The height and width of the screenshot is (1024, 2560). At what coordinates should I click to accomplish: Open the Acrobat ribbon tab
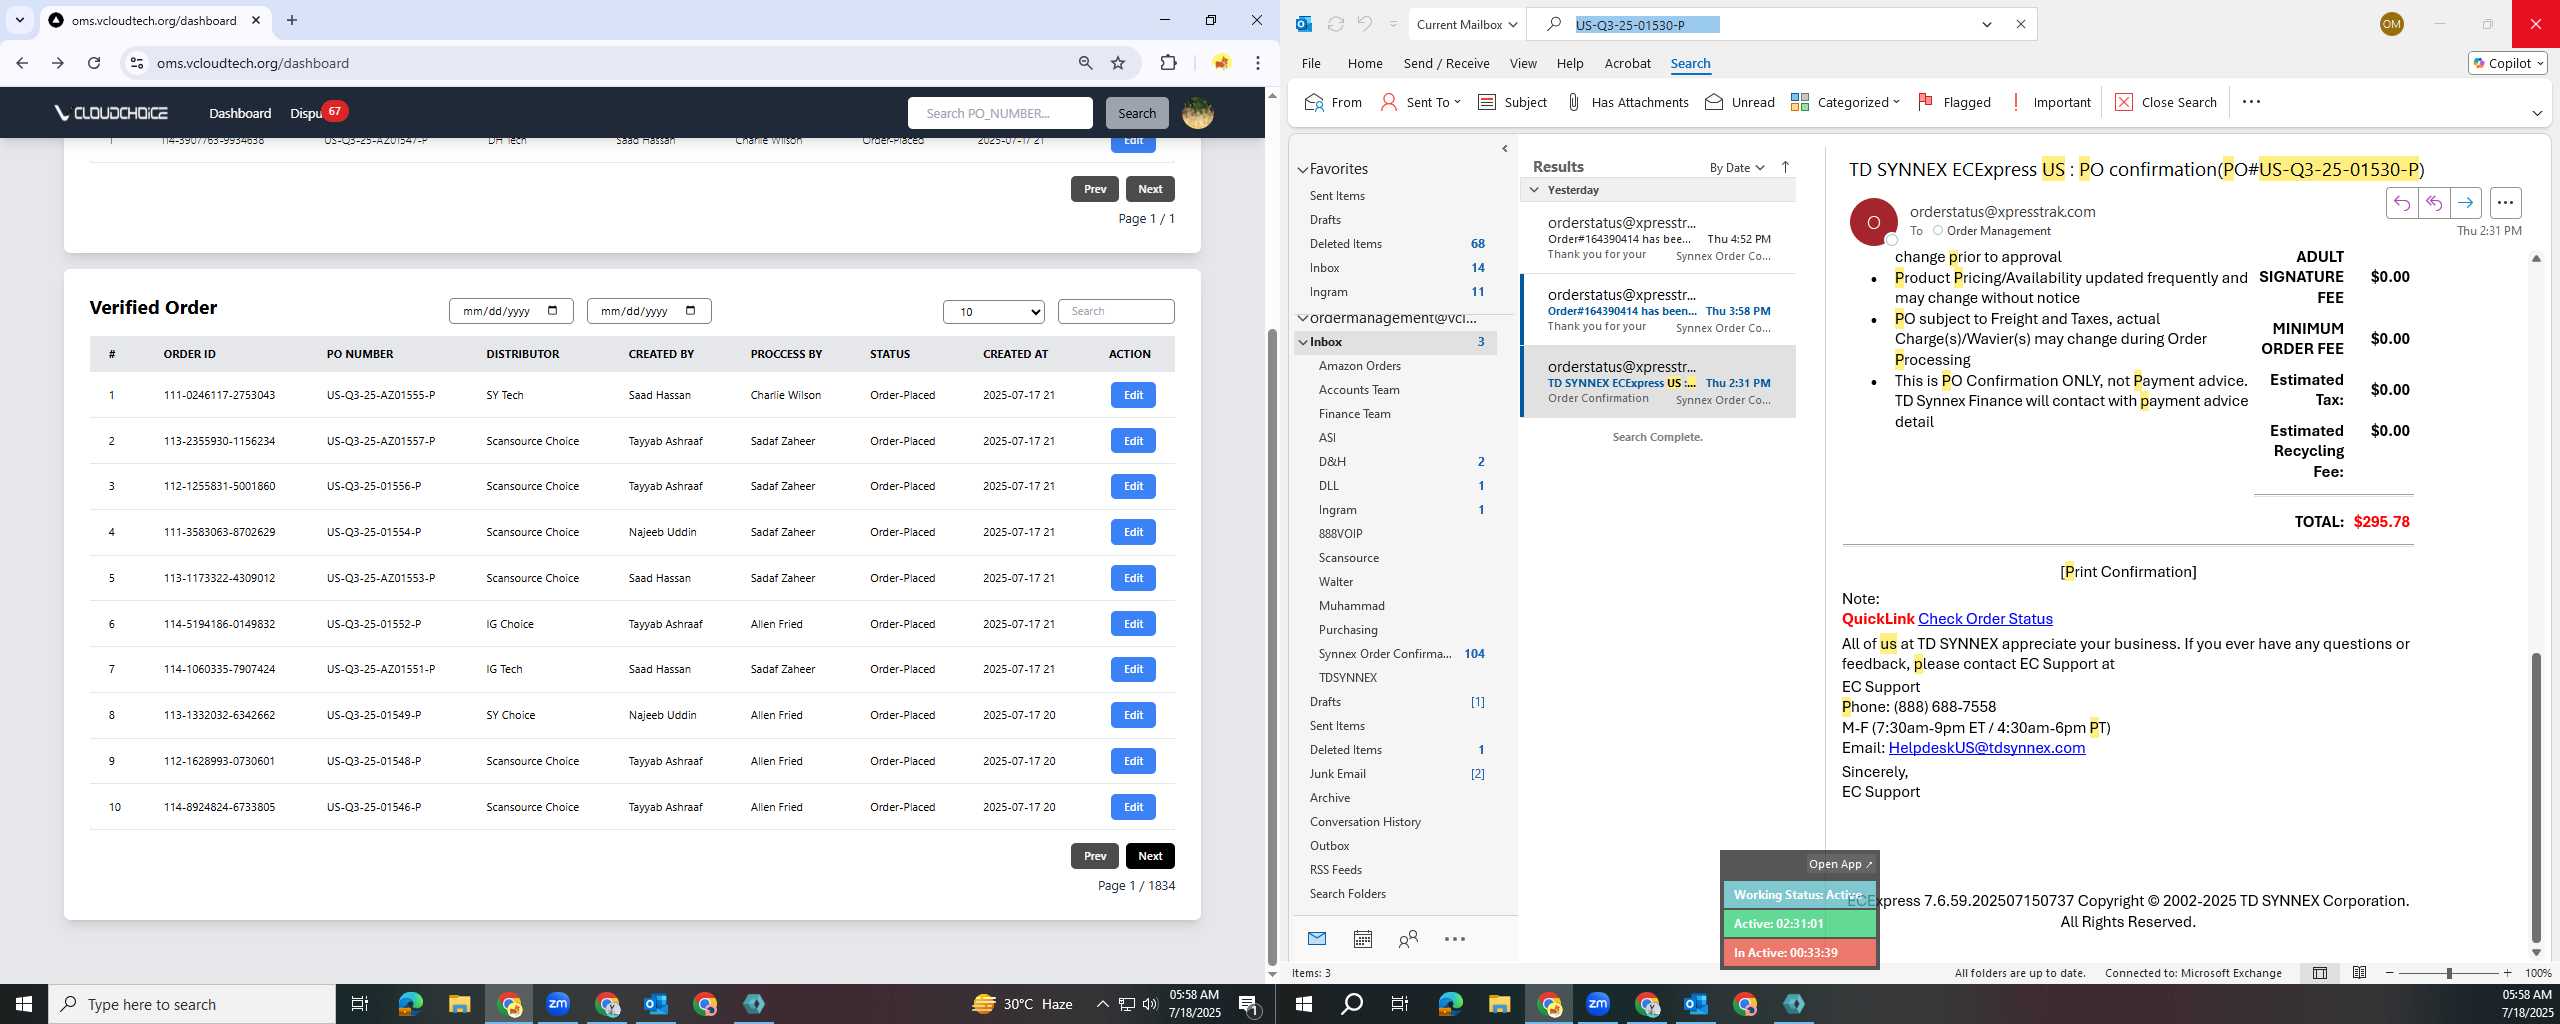1627,63
